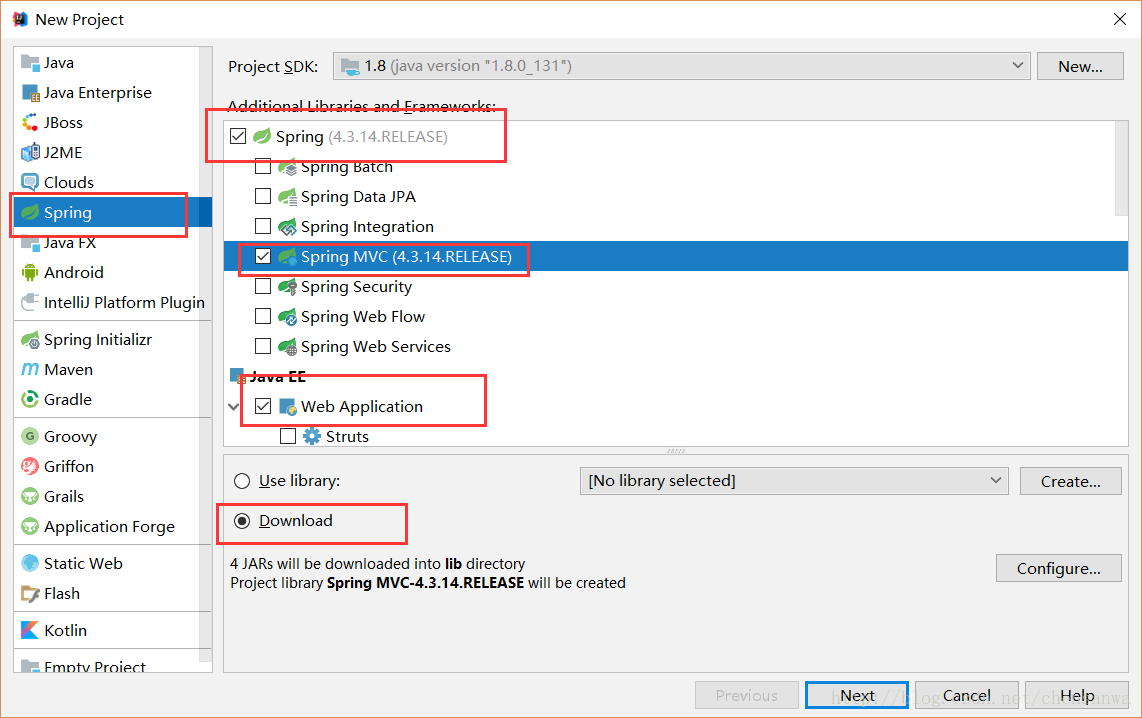Image resolution: width=1142 pixels, height=718 pixels.
Task: Select the Empty Project entry
Action: (95, 666)
